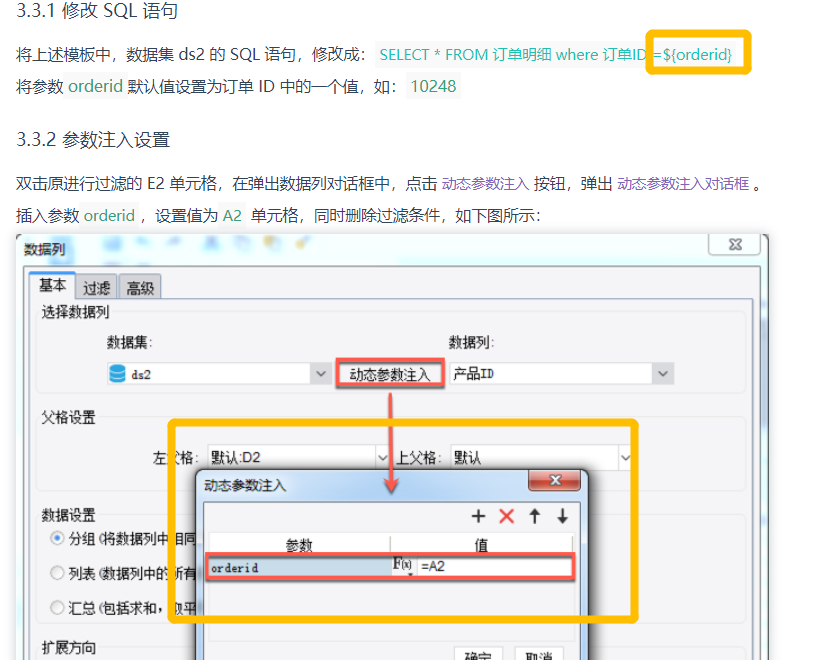Cancel with the 取消 button
Image resolution: width=815 pixels, height=660 pixels.
[x=539, y=654]
